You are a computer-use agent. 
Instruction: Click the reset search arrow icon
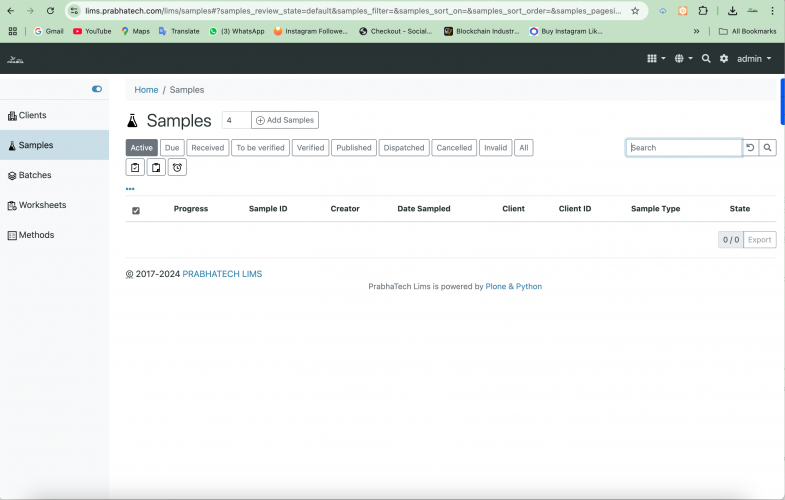pyautogui.click(x=750, y=148)
